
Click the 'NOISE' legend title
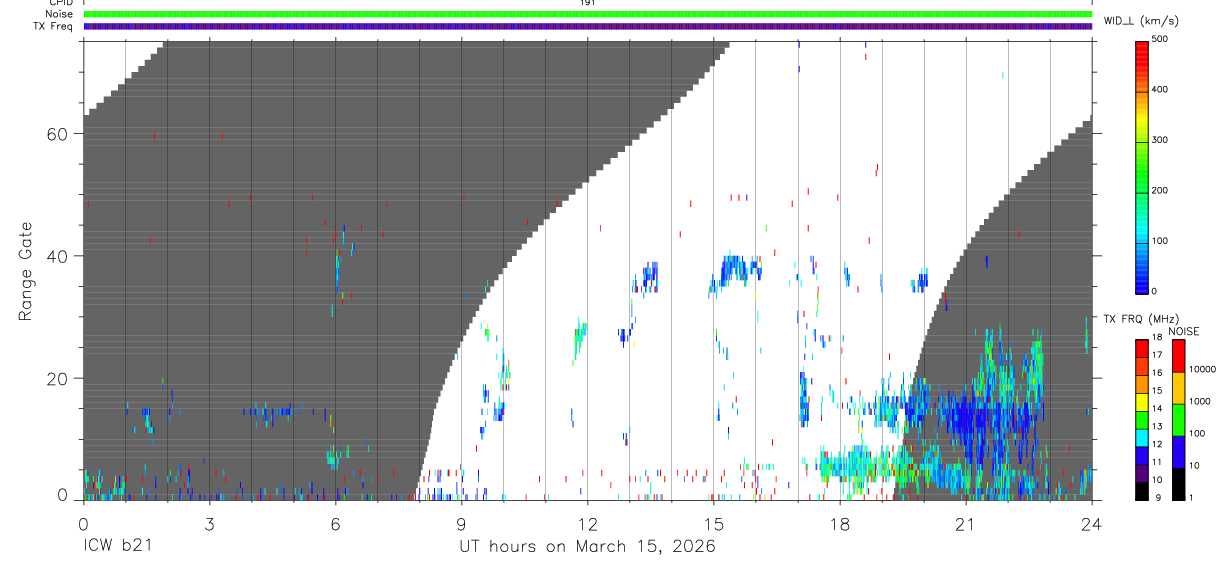pos(1183,331)
